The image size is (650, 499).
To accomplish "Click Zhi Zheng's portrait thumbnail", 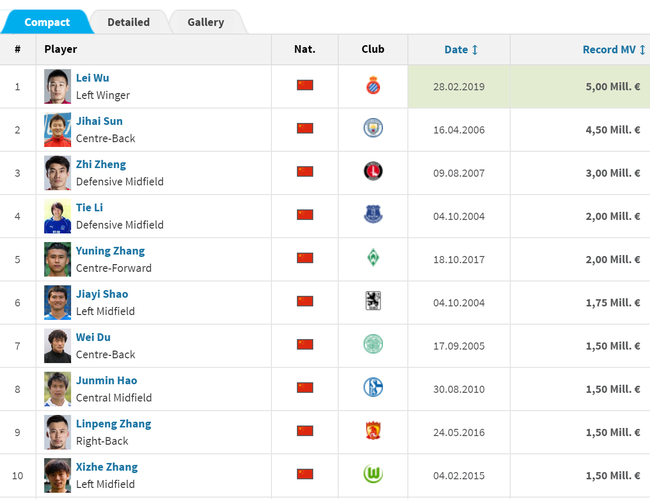I will click(58, 173).
